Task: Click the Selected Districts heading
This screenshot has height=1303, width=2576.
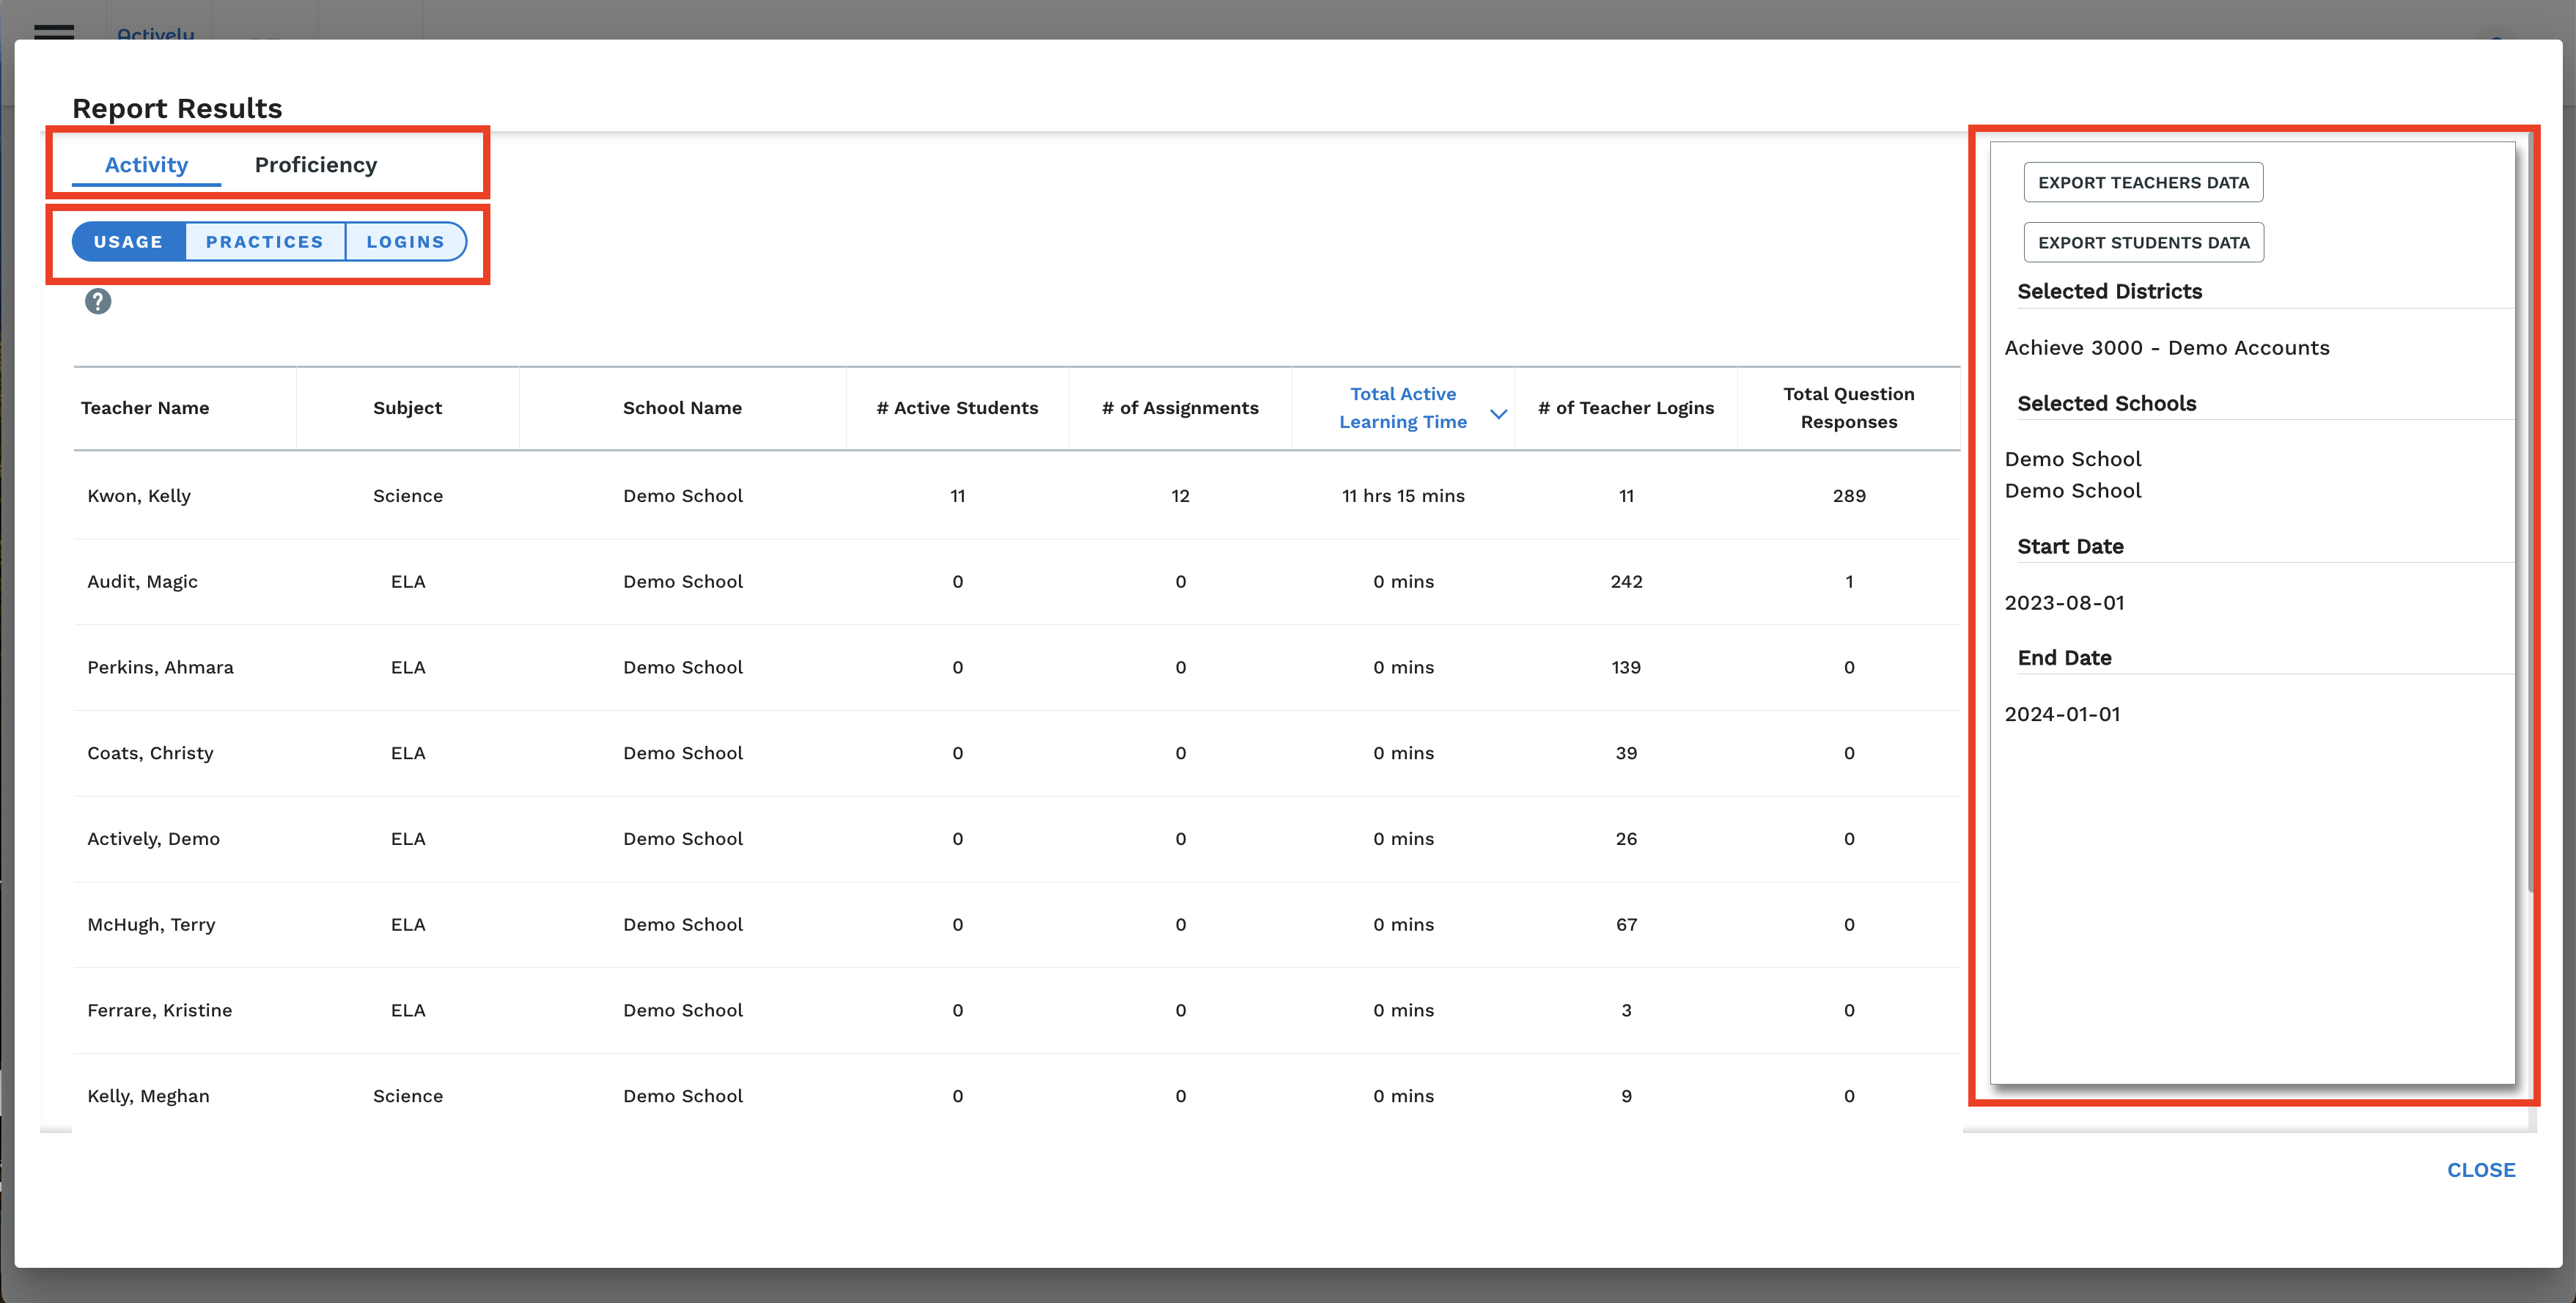Action: click(2109, 292)
